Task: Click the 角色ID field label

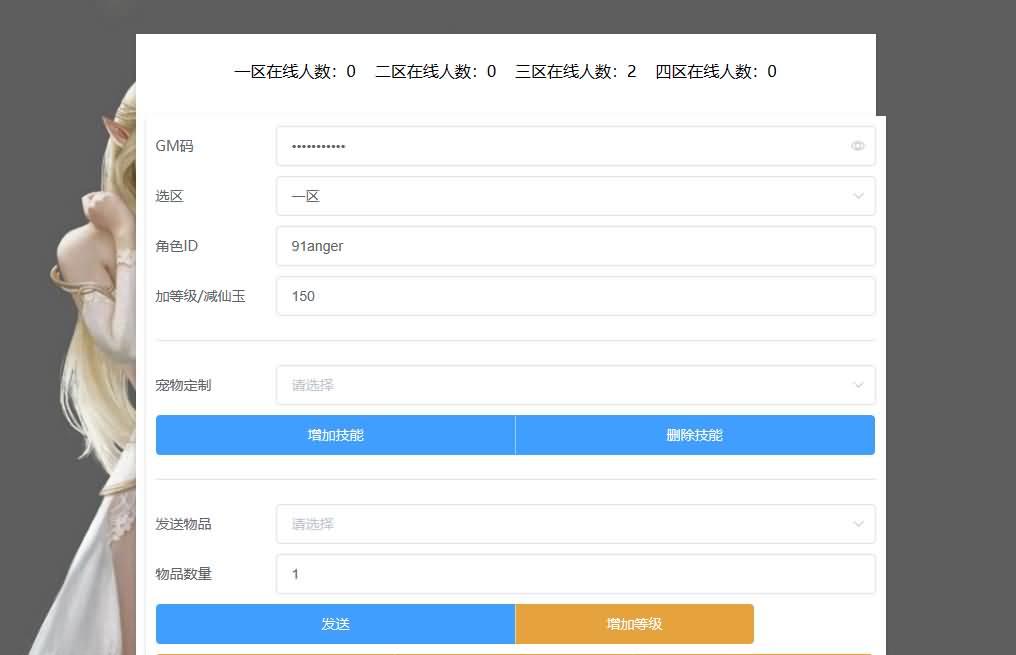Action: coord(177,246)
